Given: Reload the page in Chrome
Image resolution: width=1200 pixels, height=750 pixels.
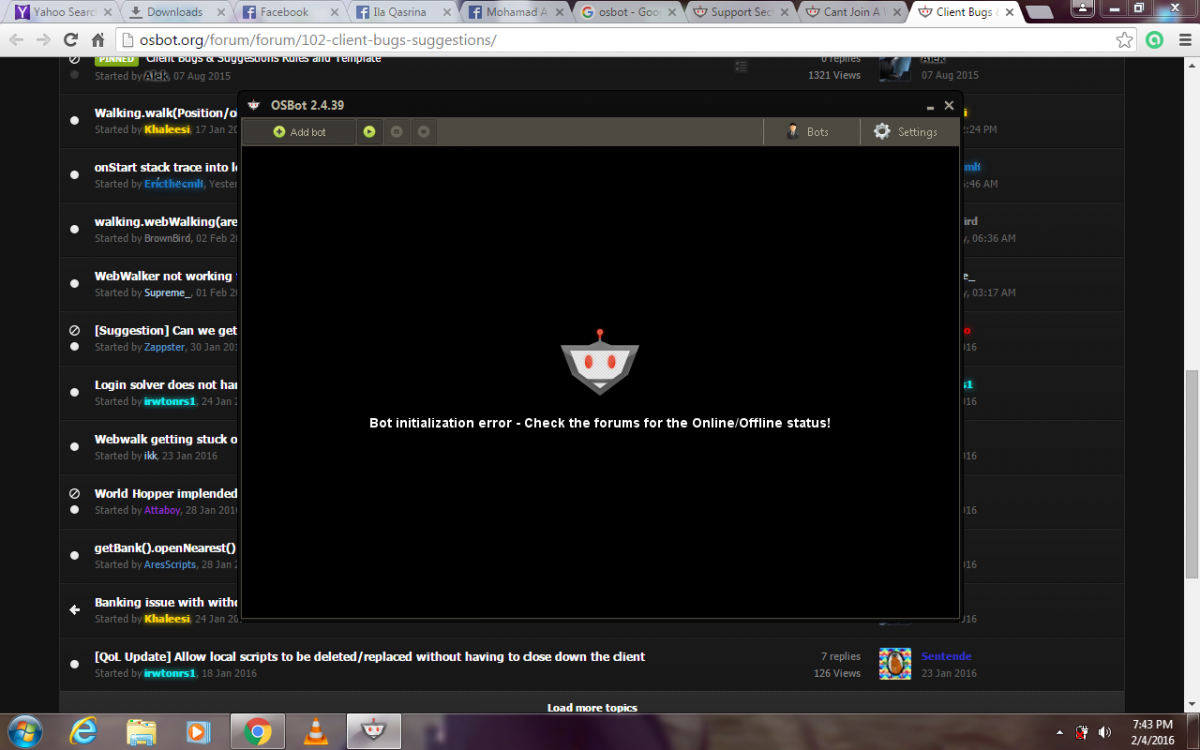Looking at the screenshot, I should (x=70, y=41).
